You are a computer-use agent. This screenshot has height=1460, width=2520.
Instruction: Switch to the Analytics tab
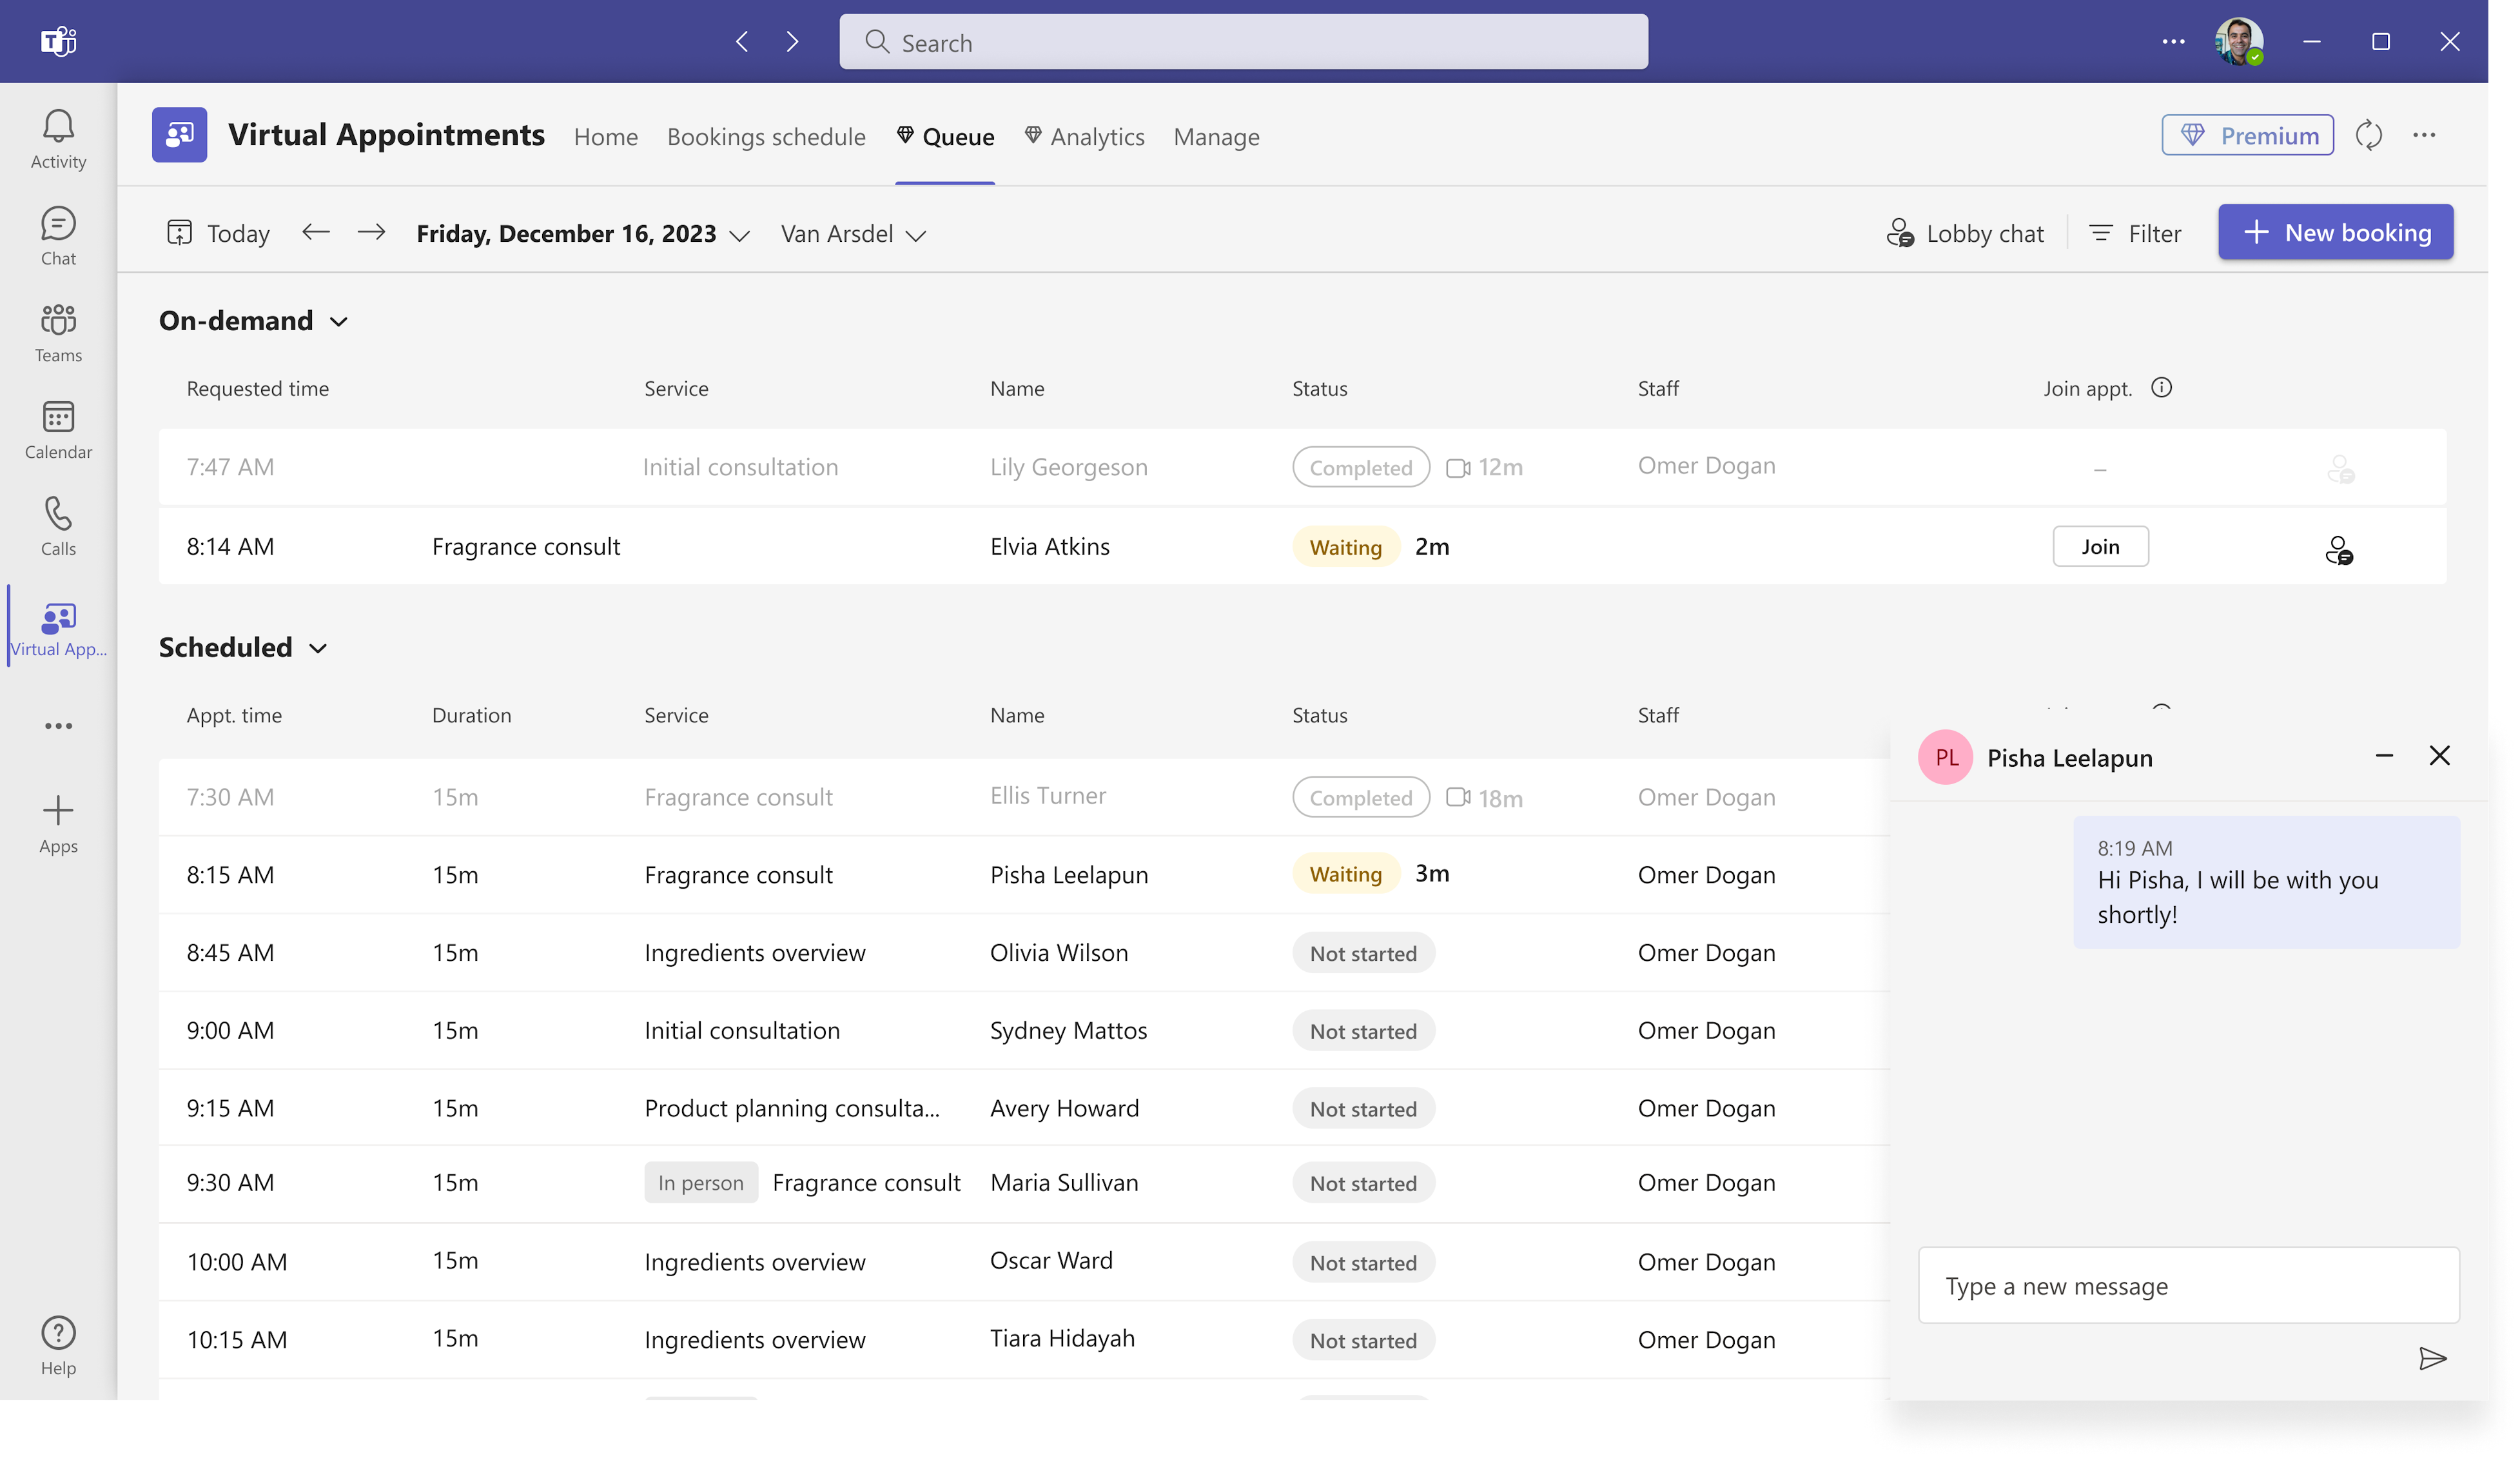1084,136
